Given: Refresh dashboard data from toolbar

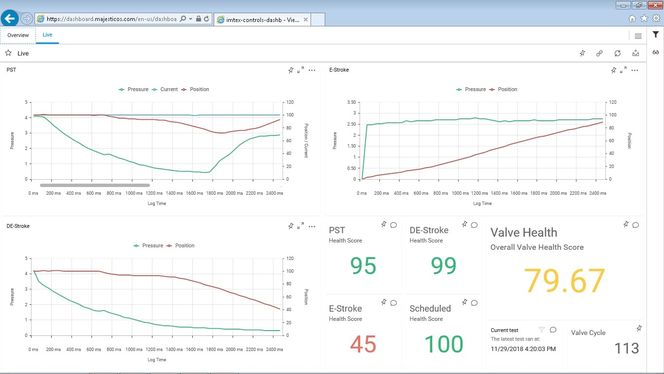Looking at the screenshot, I should click(x=617, y=53).
